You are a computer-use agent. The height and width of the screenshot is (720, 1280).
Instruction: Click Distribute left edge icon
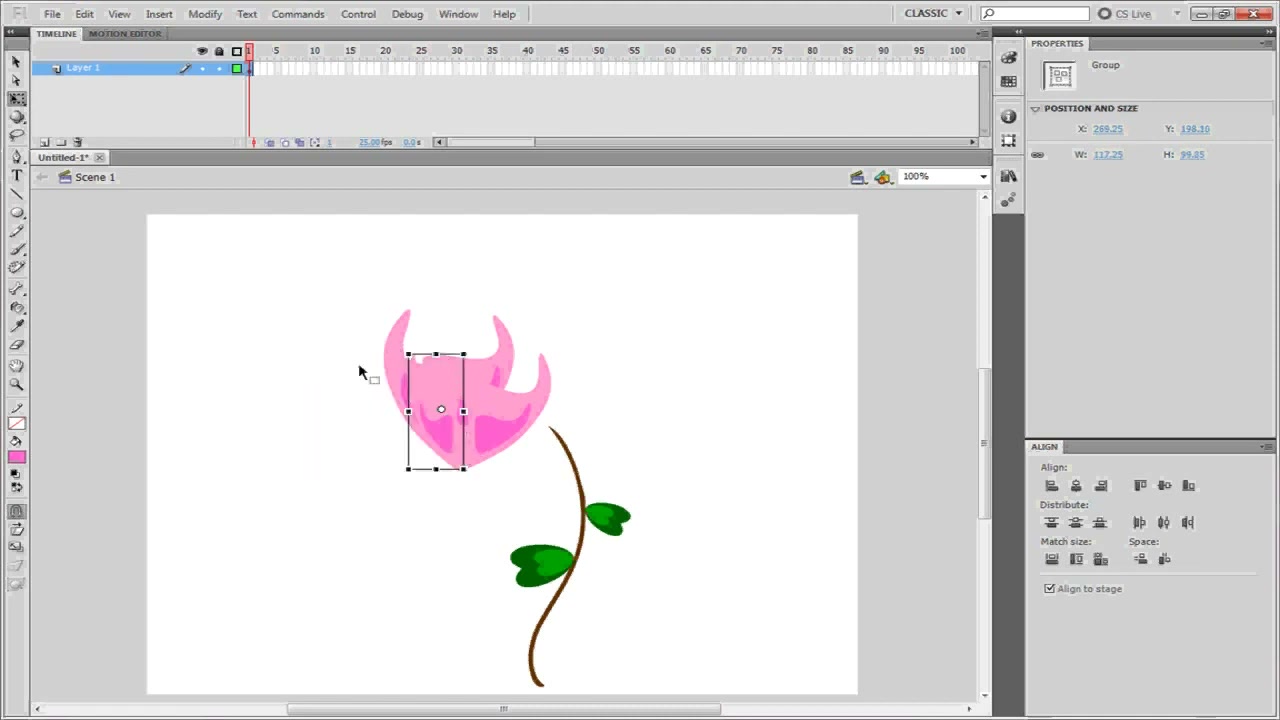click(1140, 523)
